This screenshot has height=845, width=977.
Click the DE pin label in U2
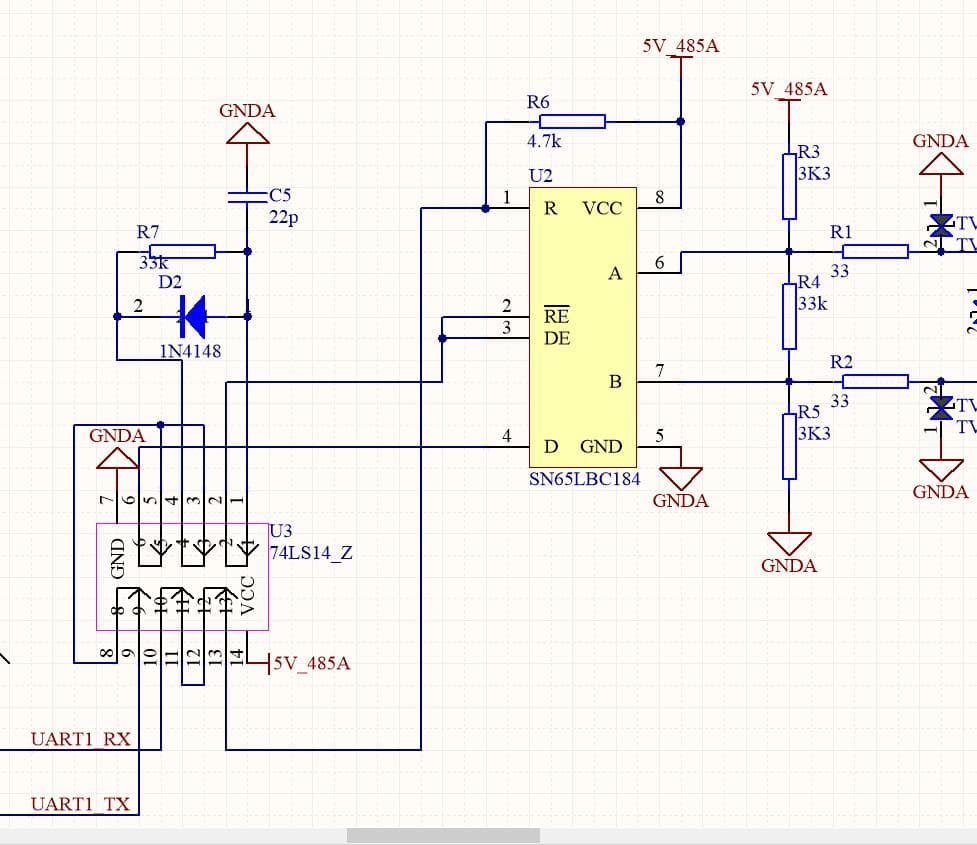556,338
